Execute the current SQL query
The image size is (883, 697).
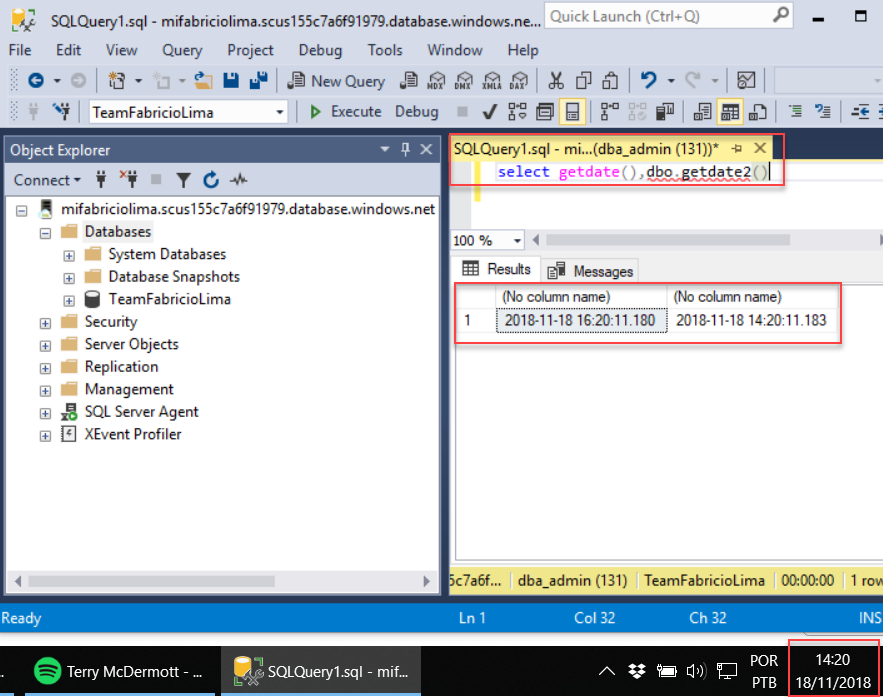pos(345,112)
